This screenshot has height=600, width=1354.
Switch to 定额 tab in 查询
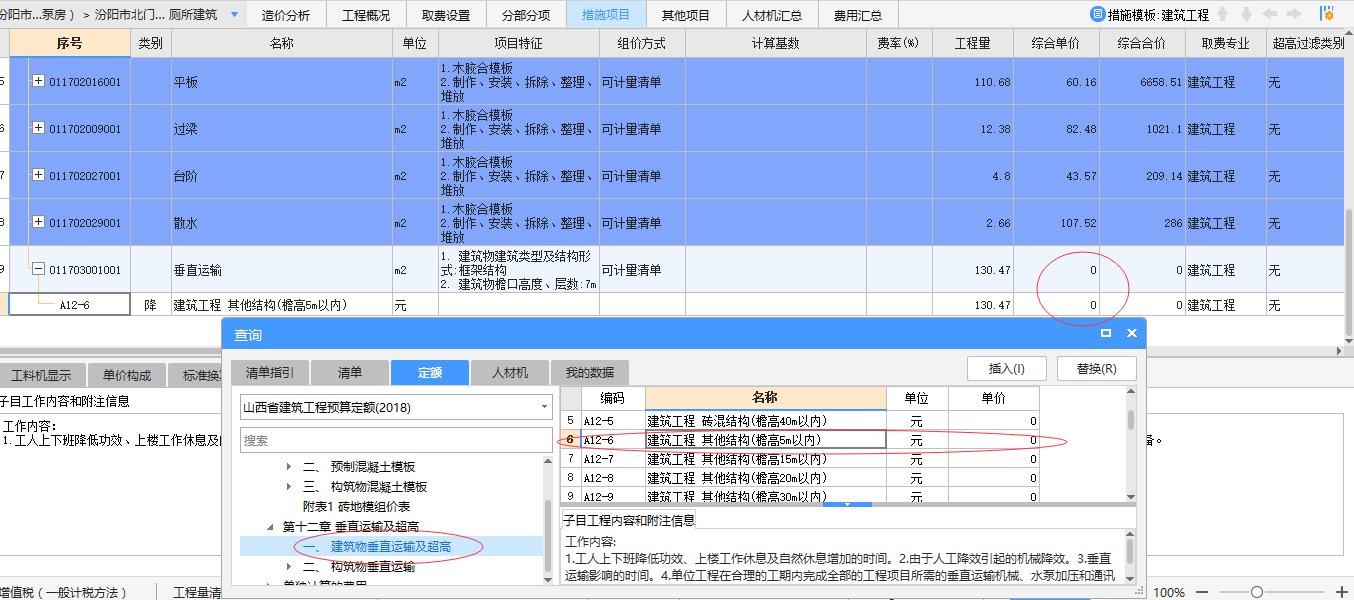430,373
